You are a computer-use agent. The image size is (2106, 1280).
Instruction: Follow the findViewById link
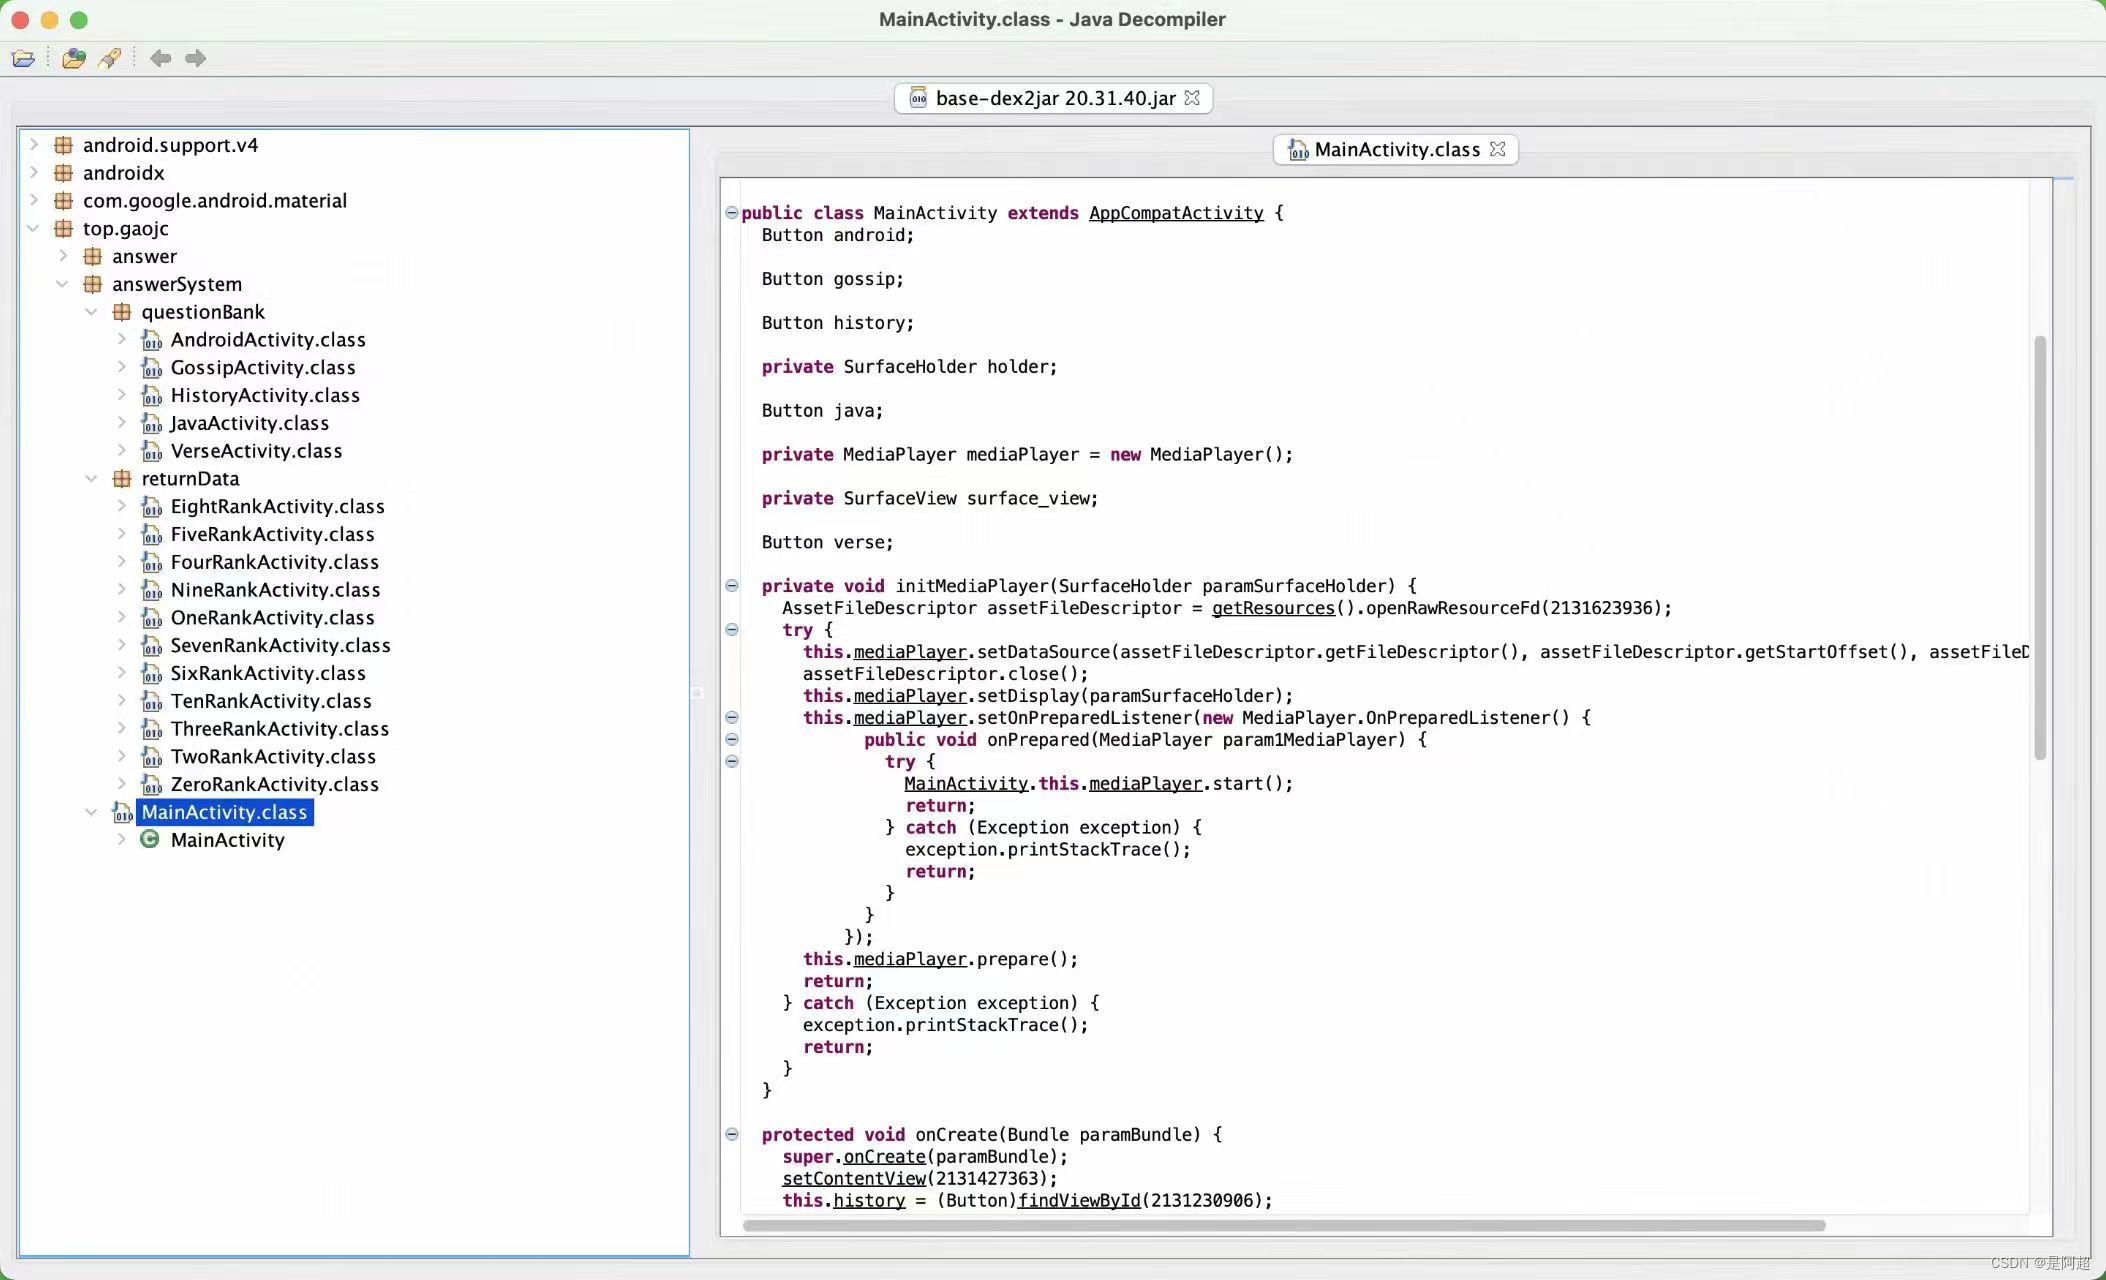click(1079, 1201)
